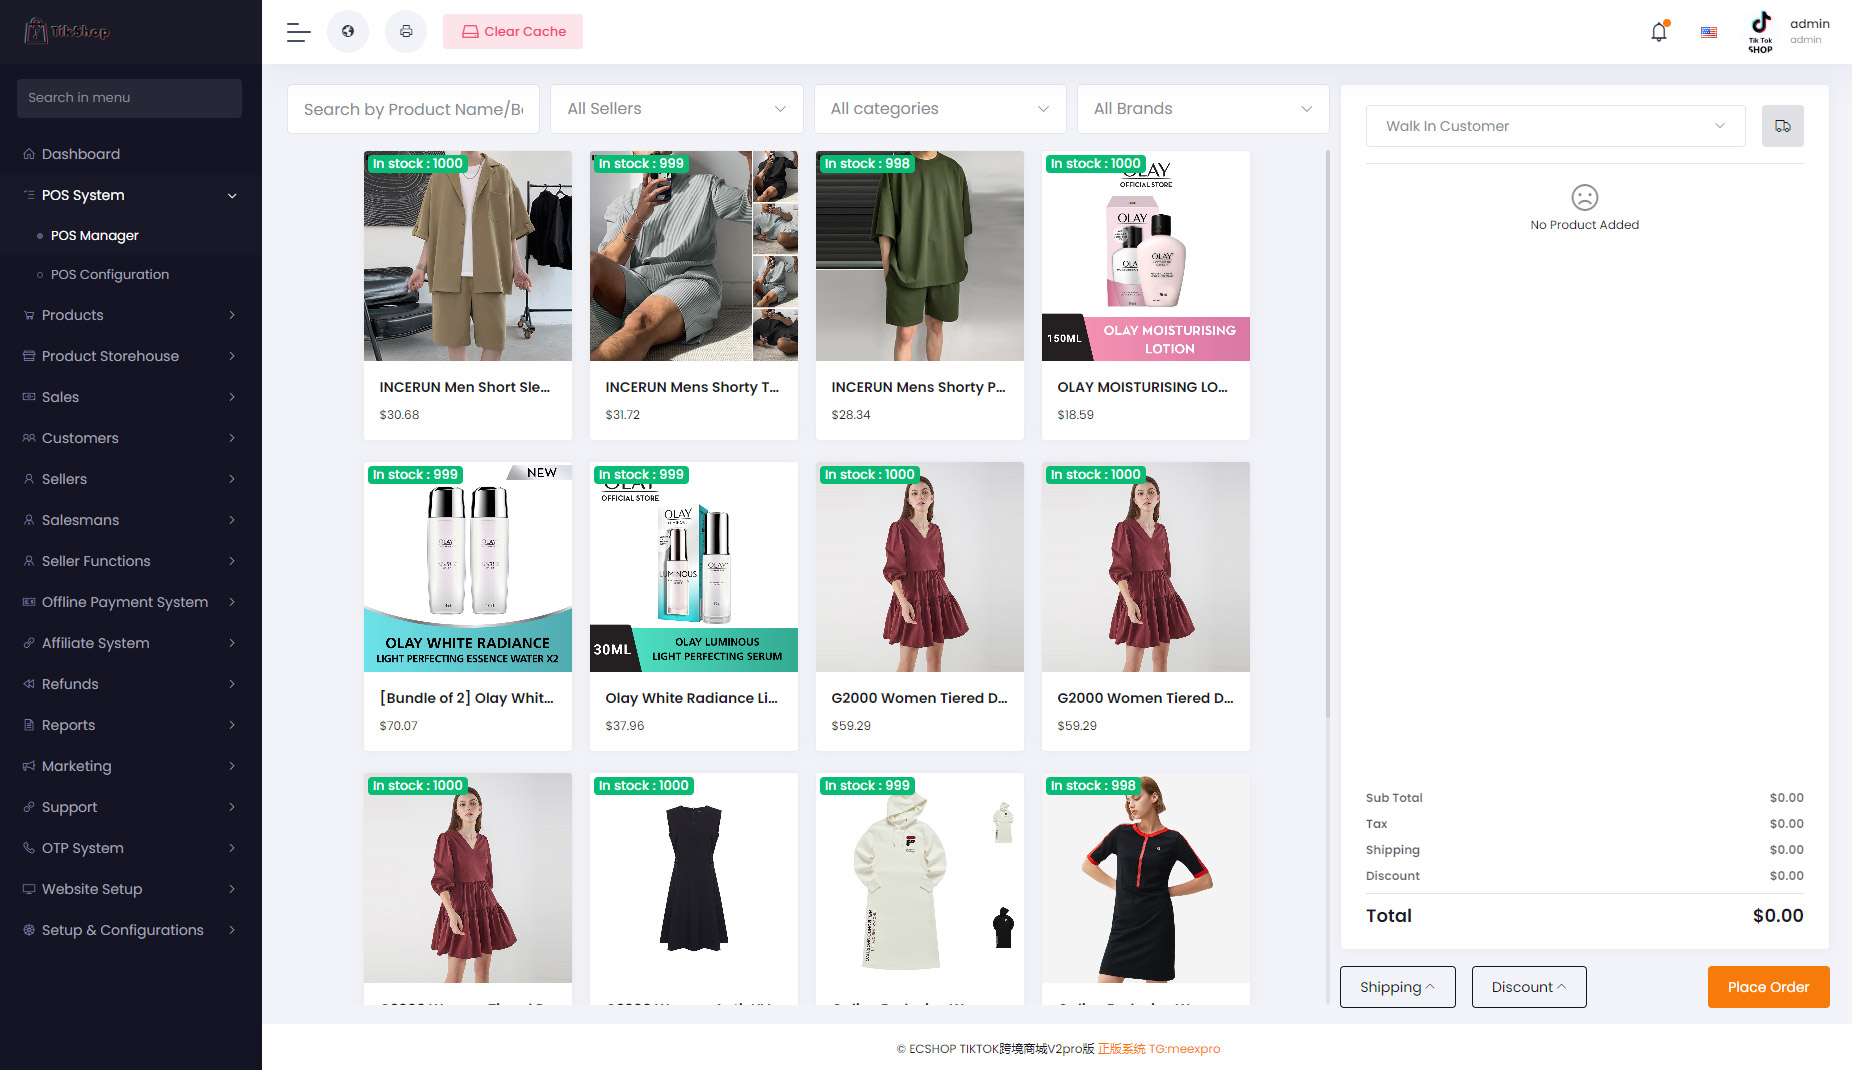
Task: Click the printer POS icon in top bar
Action: 406,32
